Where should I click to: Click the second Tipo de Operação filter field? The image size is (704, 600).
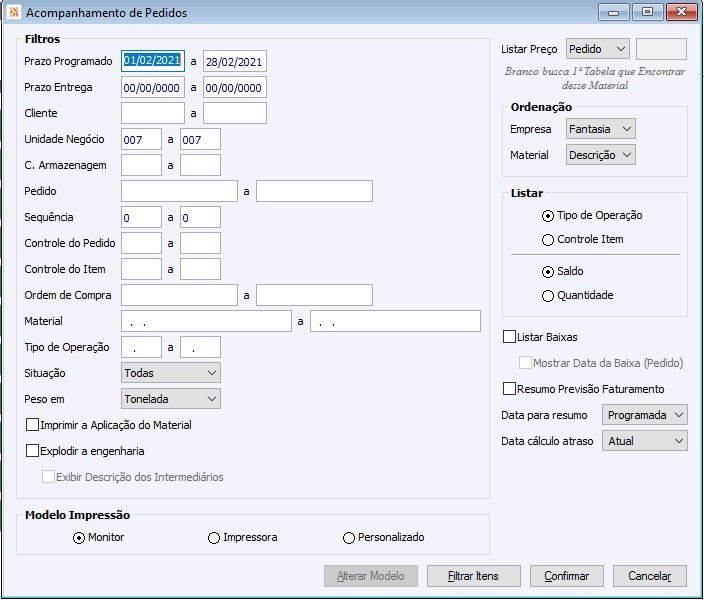(x=200, y=347)
